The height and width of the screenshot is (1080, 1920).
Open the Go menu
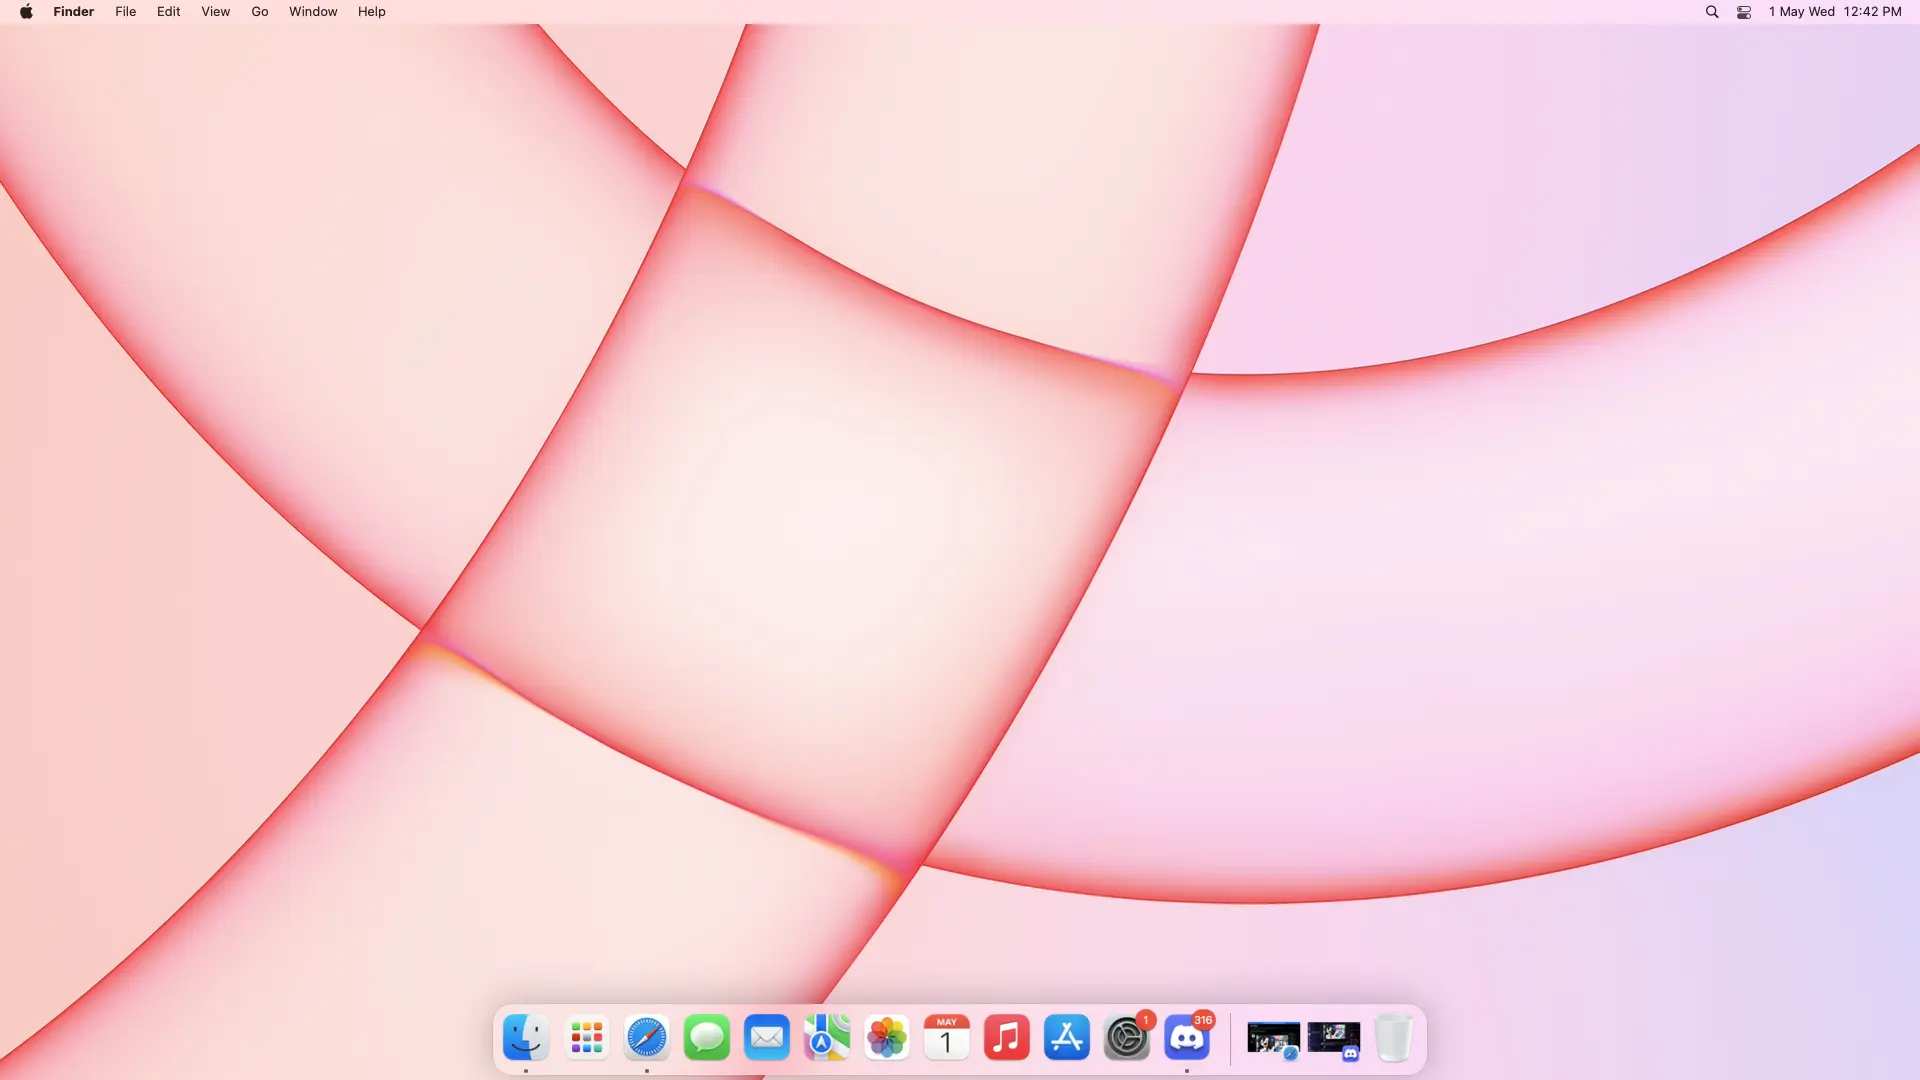pos(260,12)
